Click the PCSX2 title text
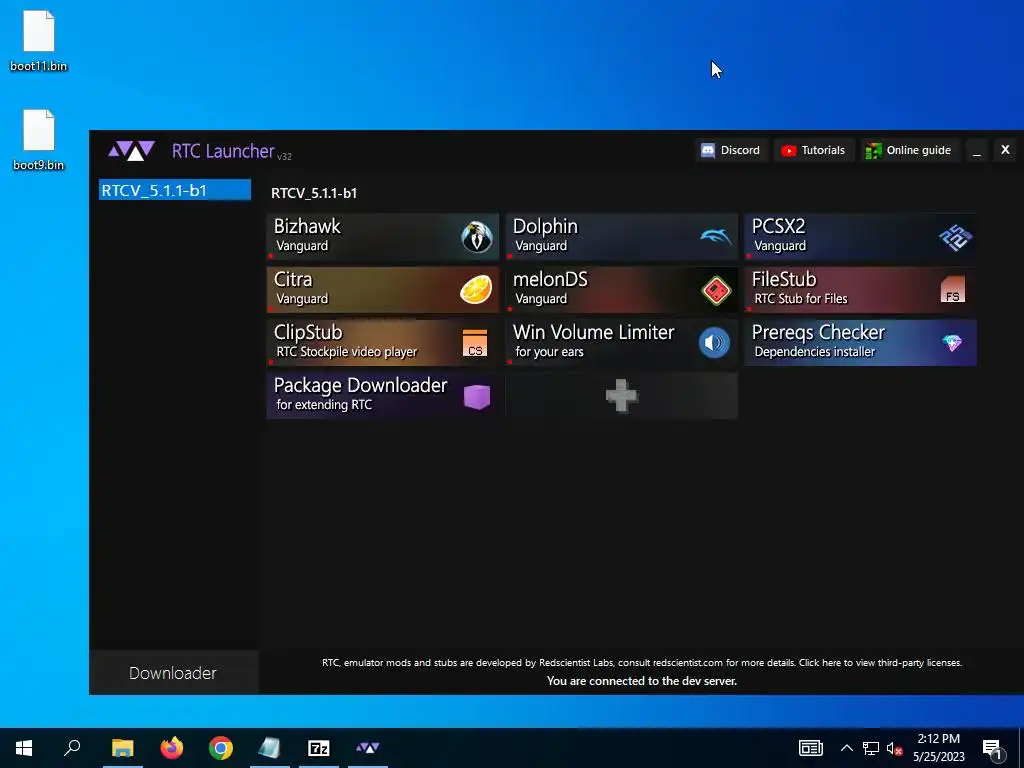Viewport: 1024px width, 768px height. [x=778, y=227]
